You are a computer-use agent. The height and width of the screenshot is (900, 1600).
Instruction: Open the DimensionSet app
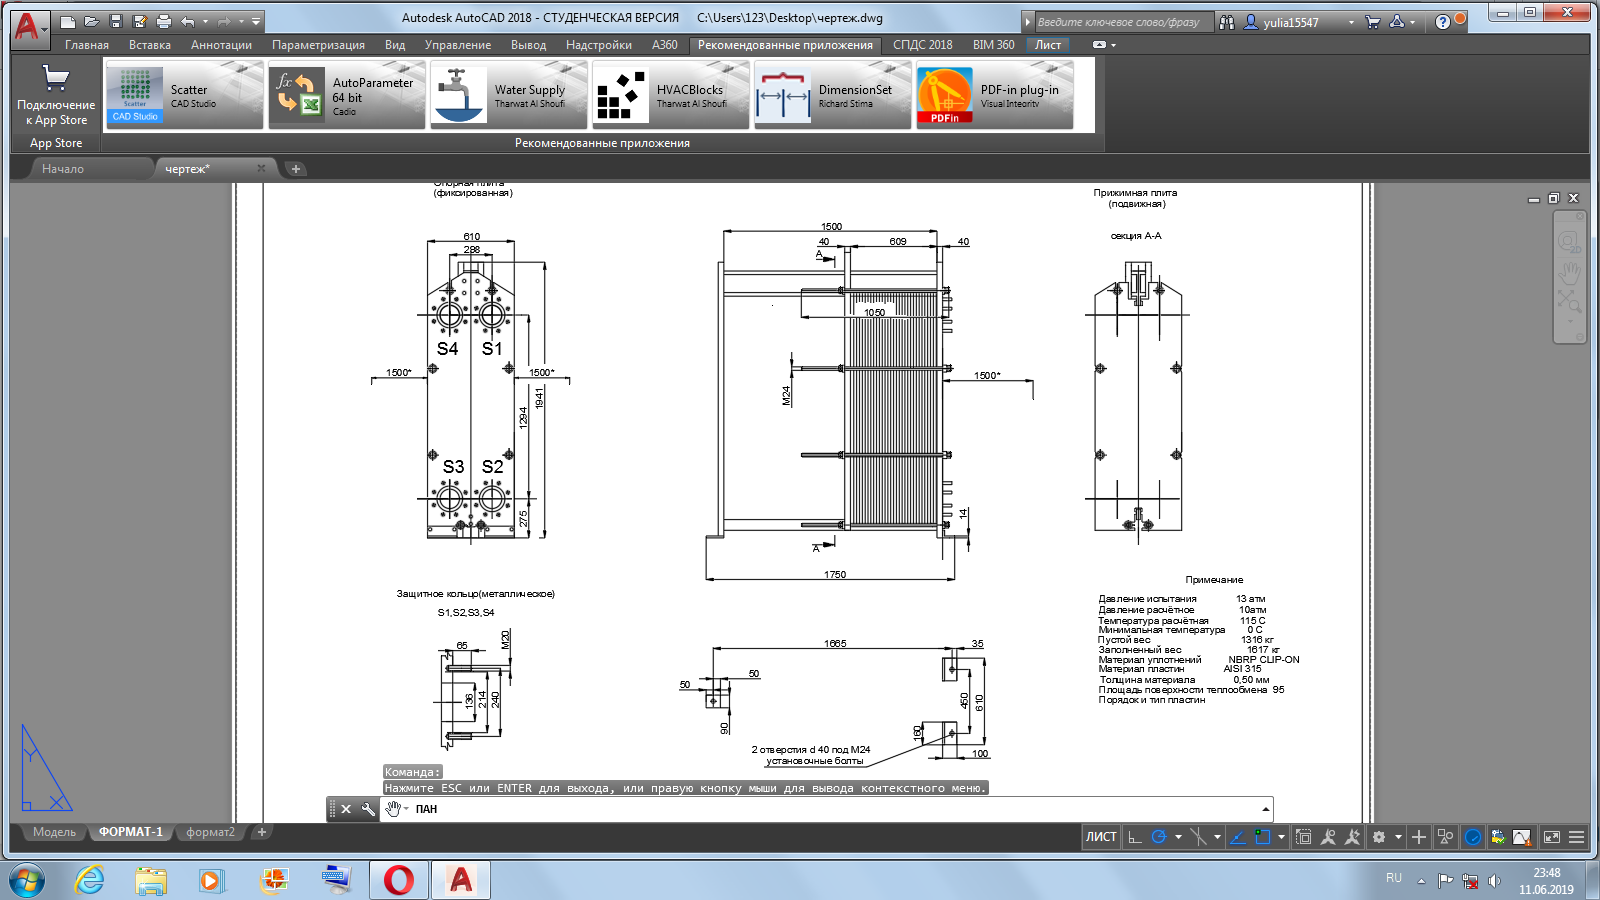point(832,95)
